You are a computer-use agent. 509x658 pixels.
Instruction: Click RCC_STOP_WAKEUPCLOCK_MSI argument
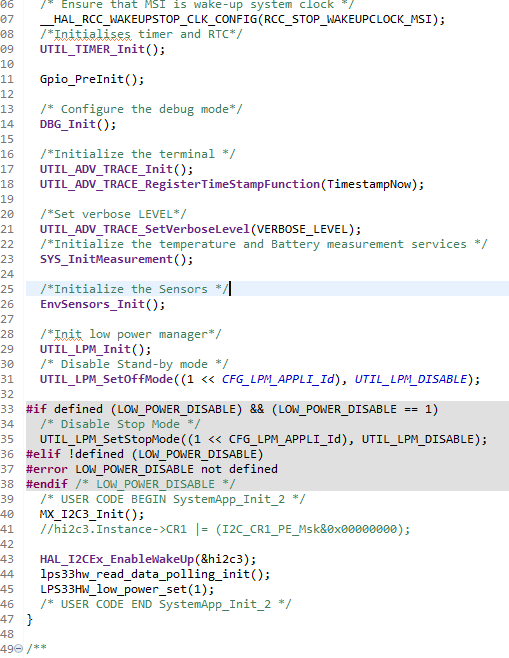(348, 19)
